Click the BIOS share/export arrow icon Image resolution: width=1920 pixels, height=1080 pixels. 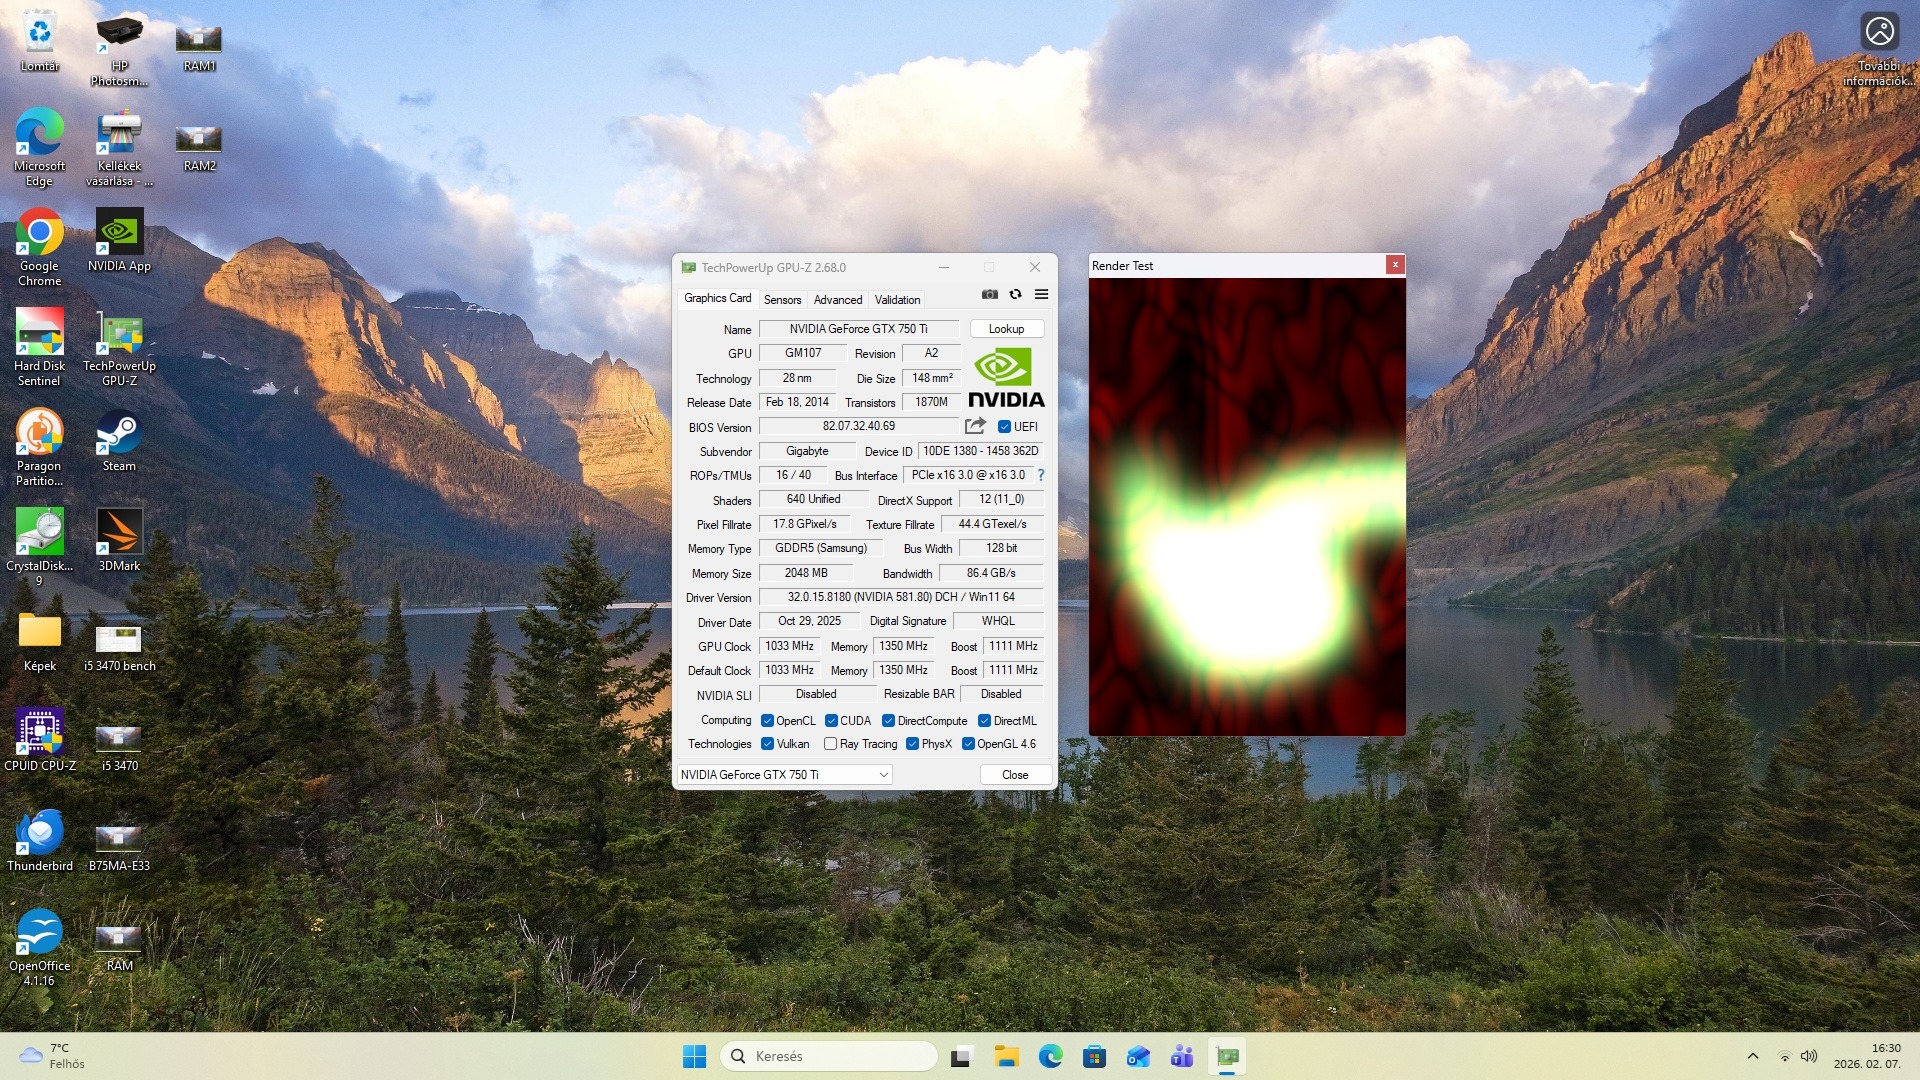(975, 426)
